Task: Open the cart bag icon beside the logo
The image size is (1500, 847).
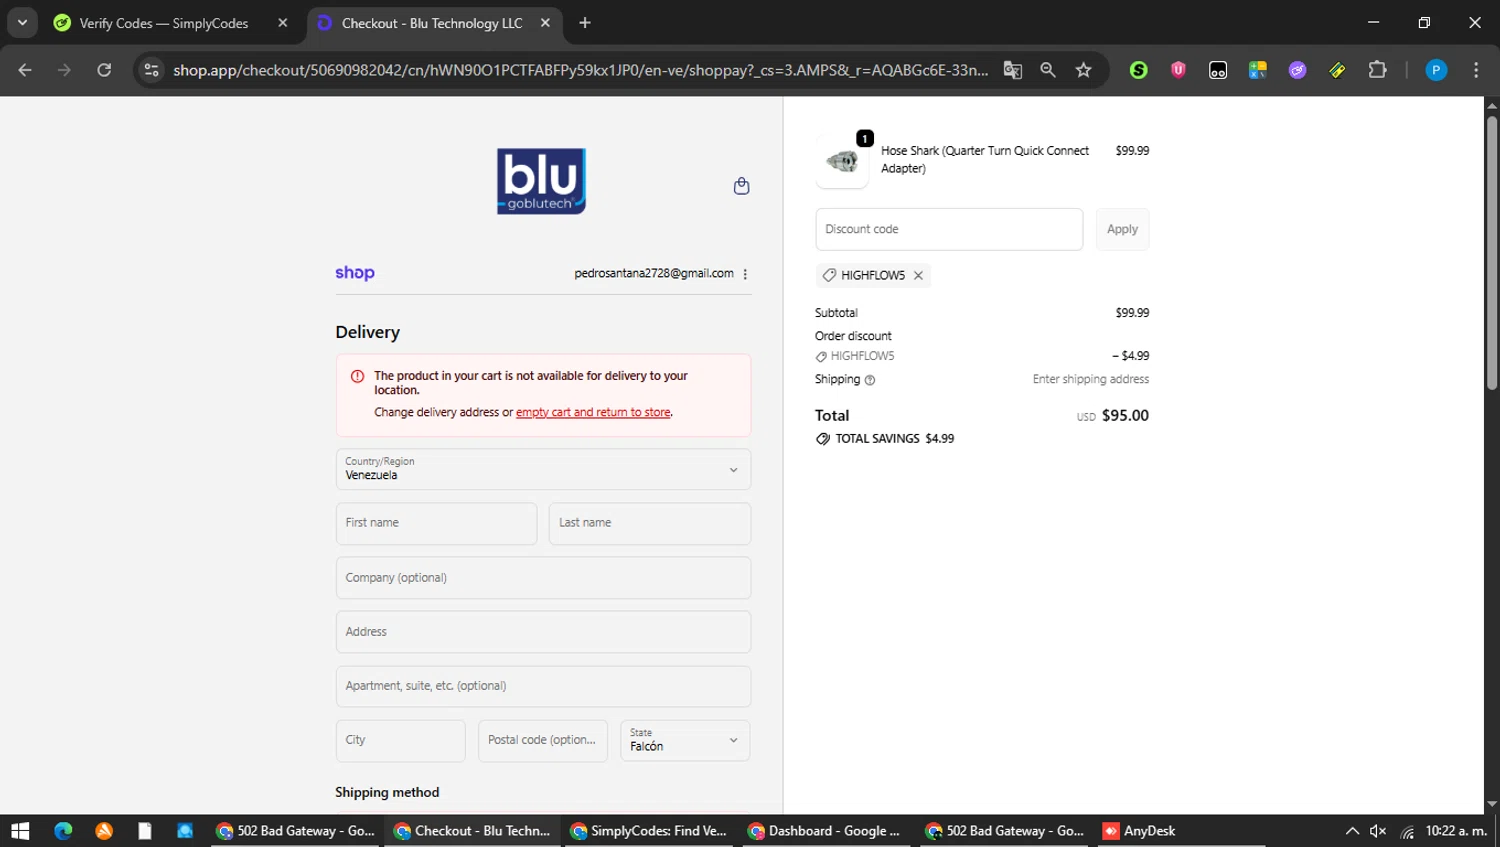Action: (x=741, y=186)
